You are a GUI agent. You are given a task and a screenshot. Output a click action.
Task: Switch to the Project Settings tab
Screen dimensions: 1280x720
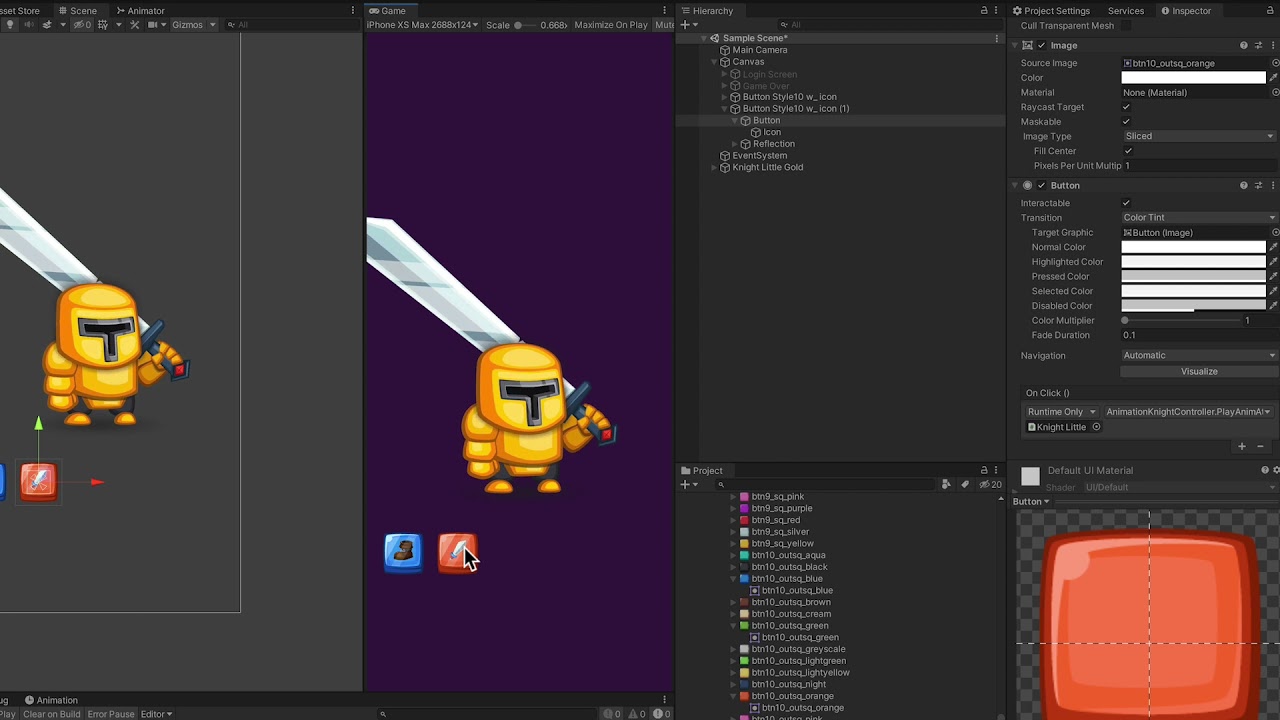1050,10
